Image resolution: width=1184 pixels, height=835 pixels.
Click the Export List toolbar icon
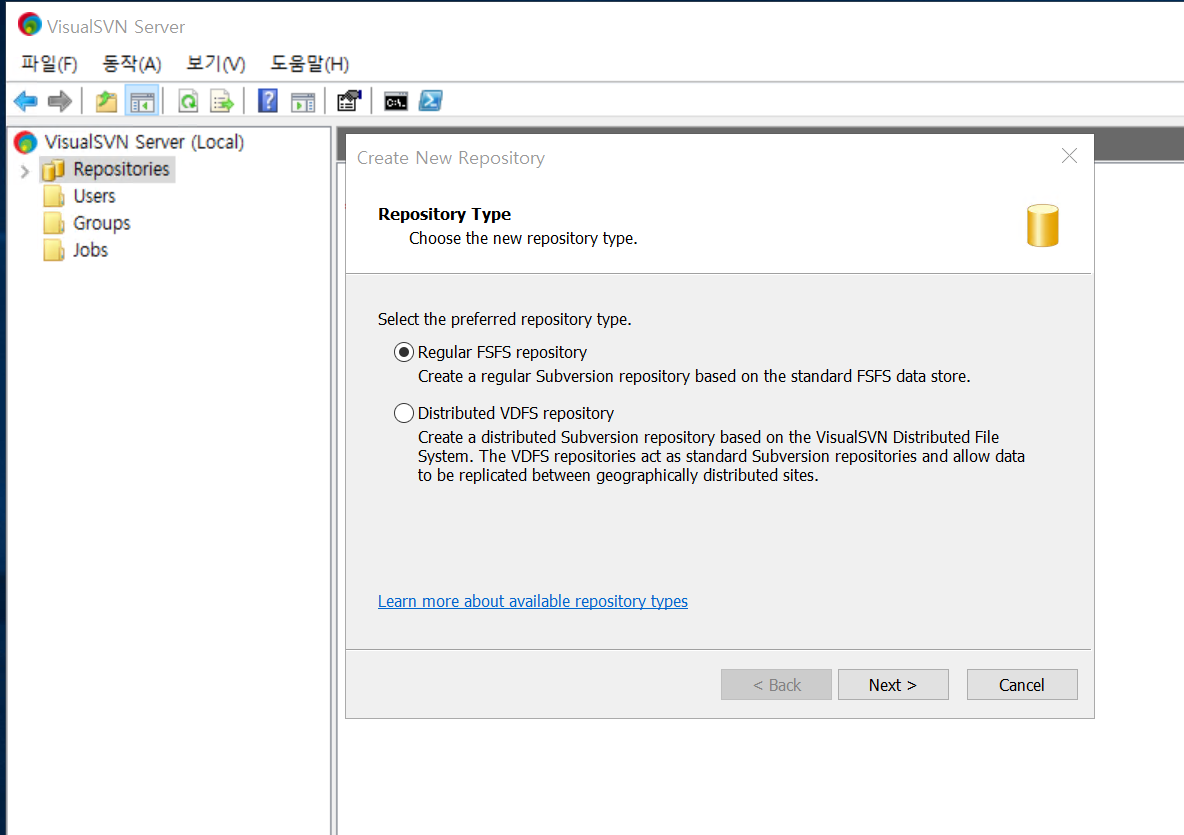pyautogui.click(x=222, y=100)
